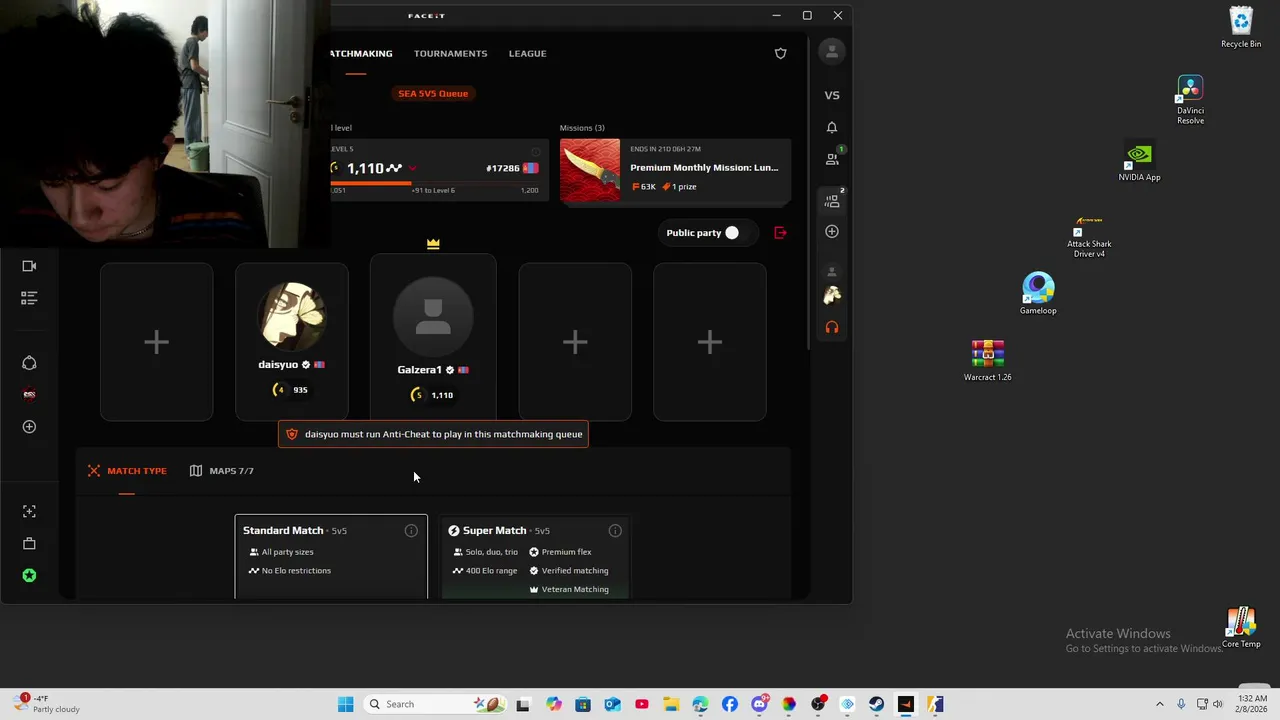
Task: Click the Elo level progress bar
Action: [435, 183]
